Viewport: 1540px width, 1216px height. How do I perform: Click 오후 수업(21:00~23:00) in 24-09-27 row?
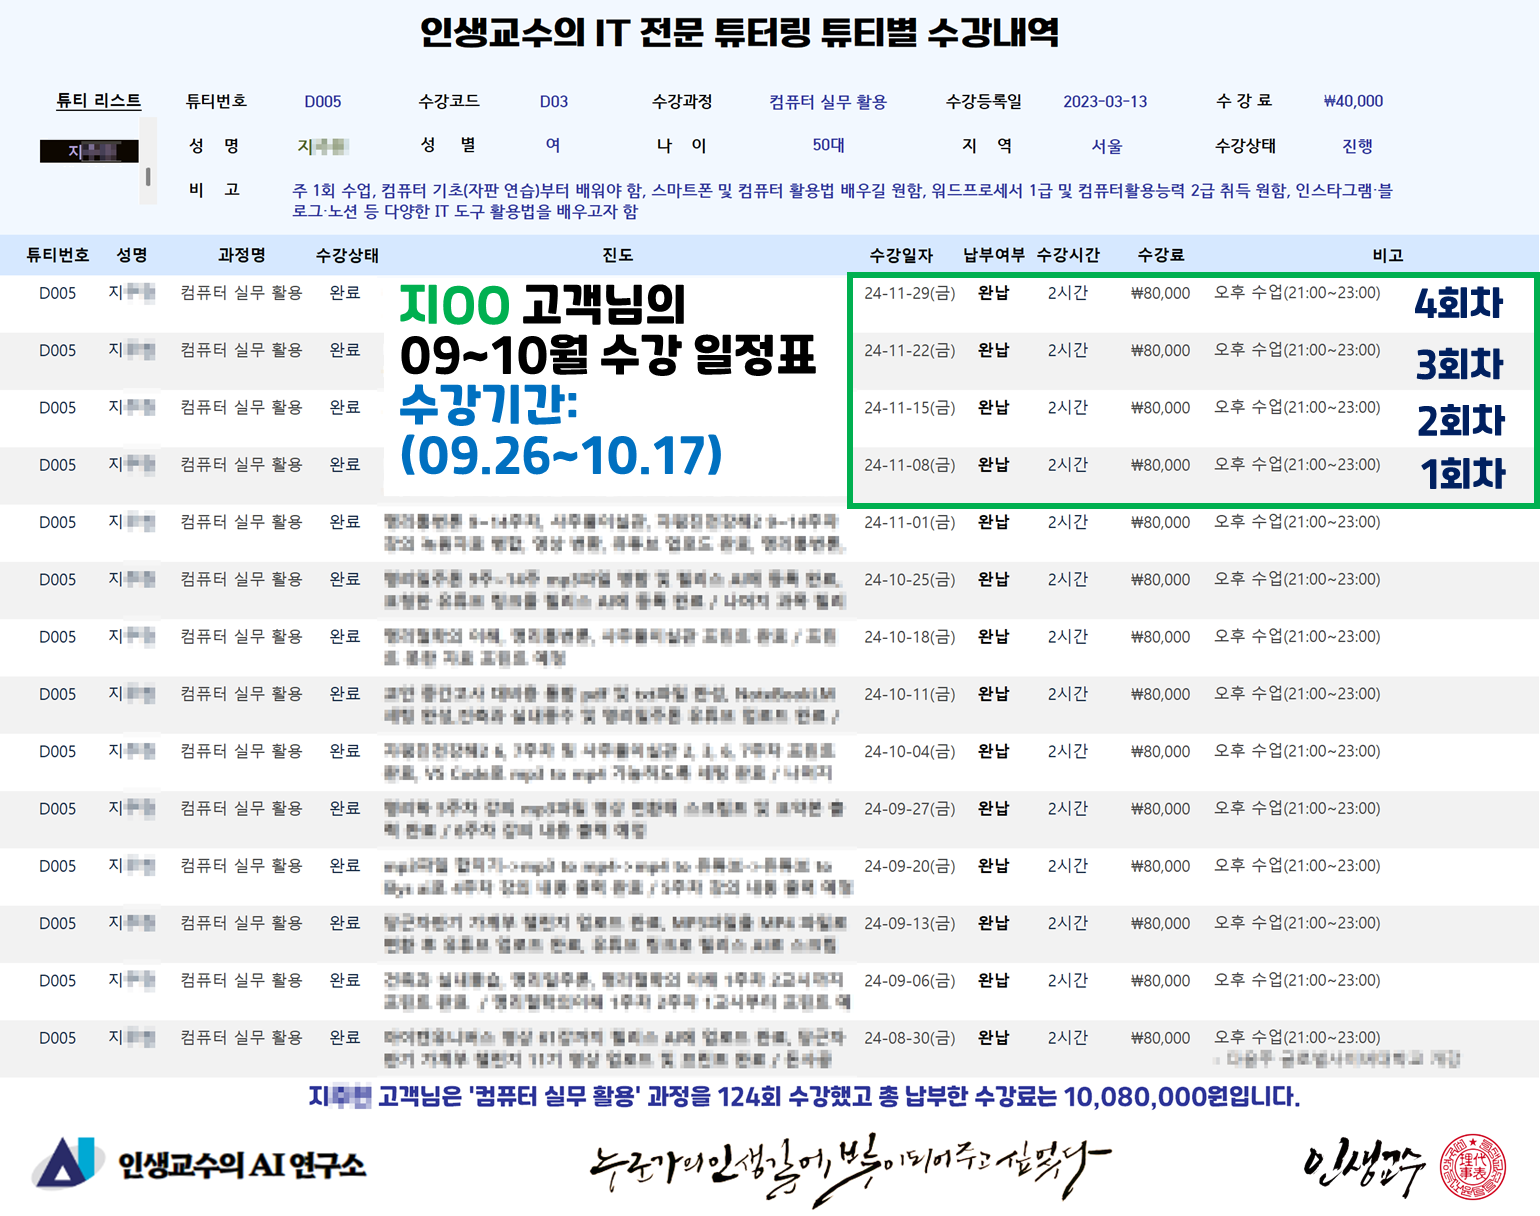point(1297,808)
